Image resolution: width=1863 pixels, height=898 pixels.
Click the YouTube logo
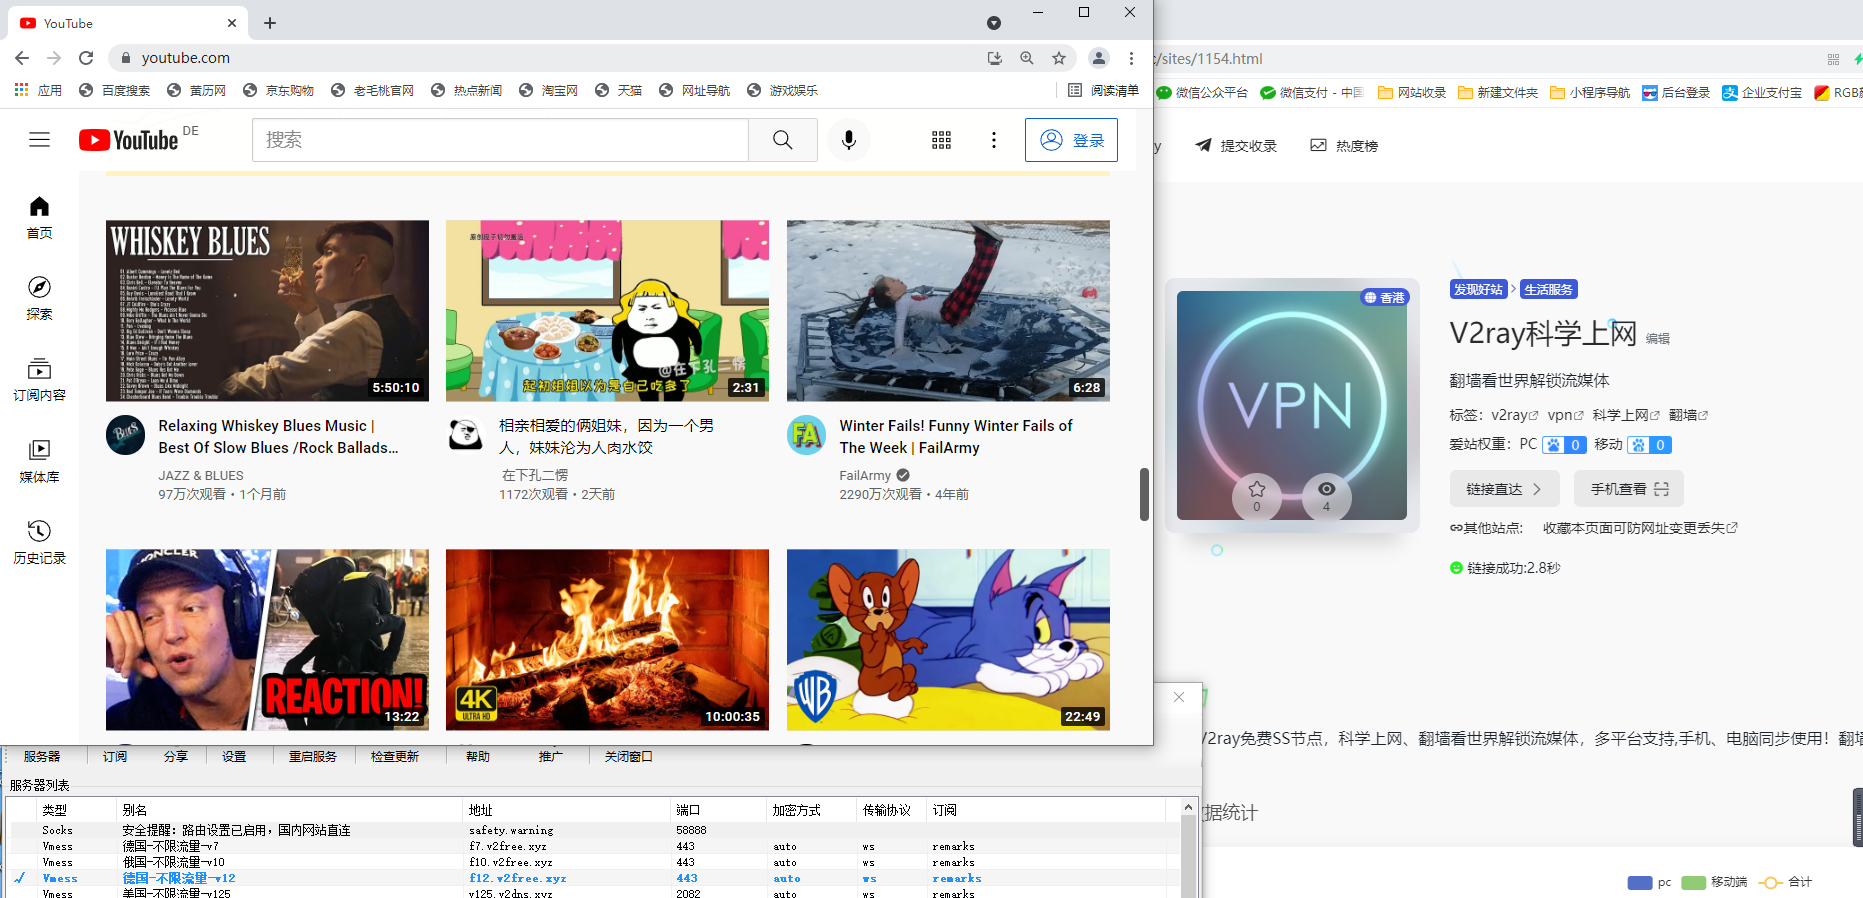coord(129,140)
